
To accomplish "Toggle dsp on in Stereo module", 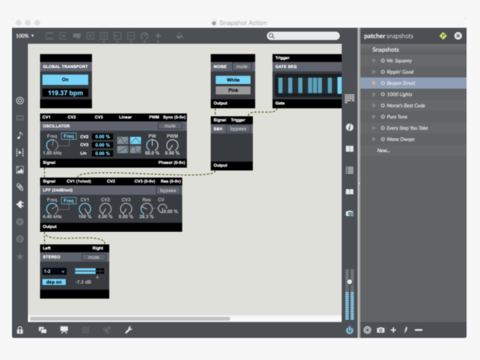I will (x=54, y=282).
